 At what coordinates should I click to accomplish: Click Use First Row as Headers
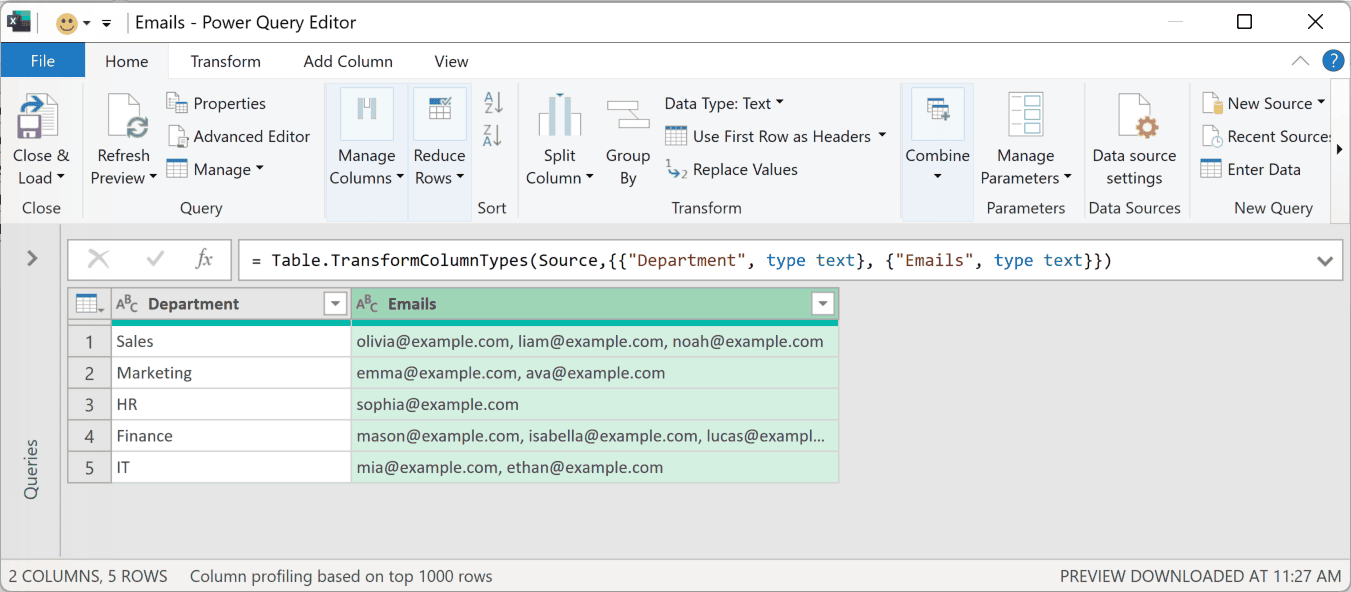tap(768, 136)
